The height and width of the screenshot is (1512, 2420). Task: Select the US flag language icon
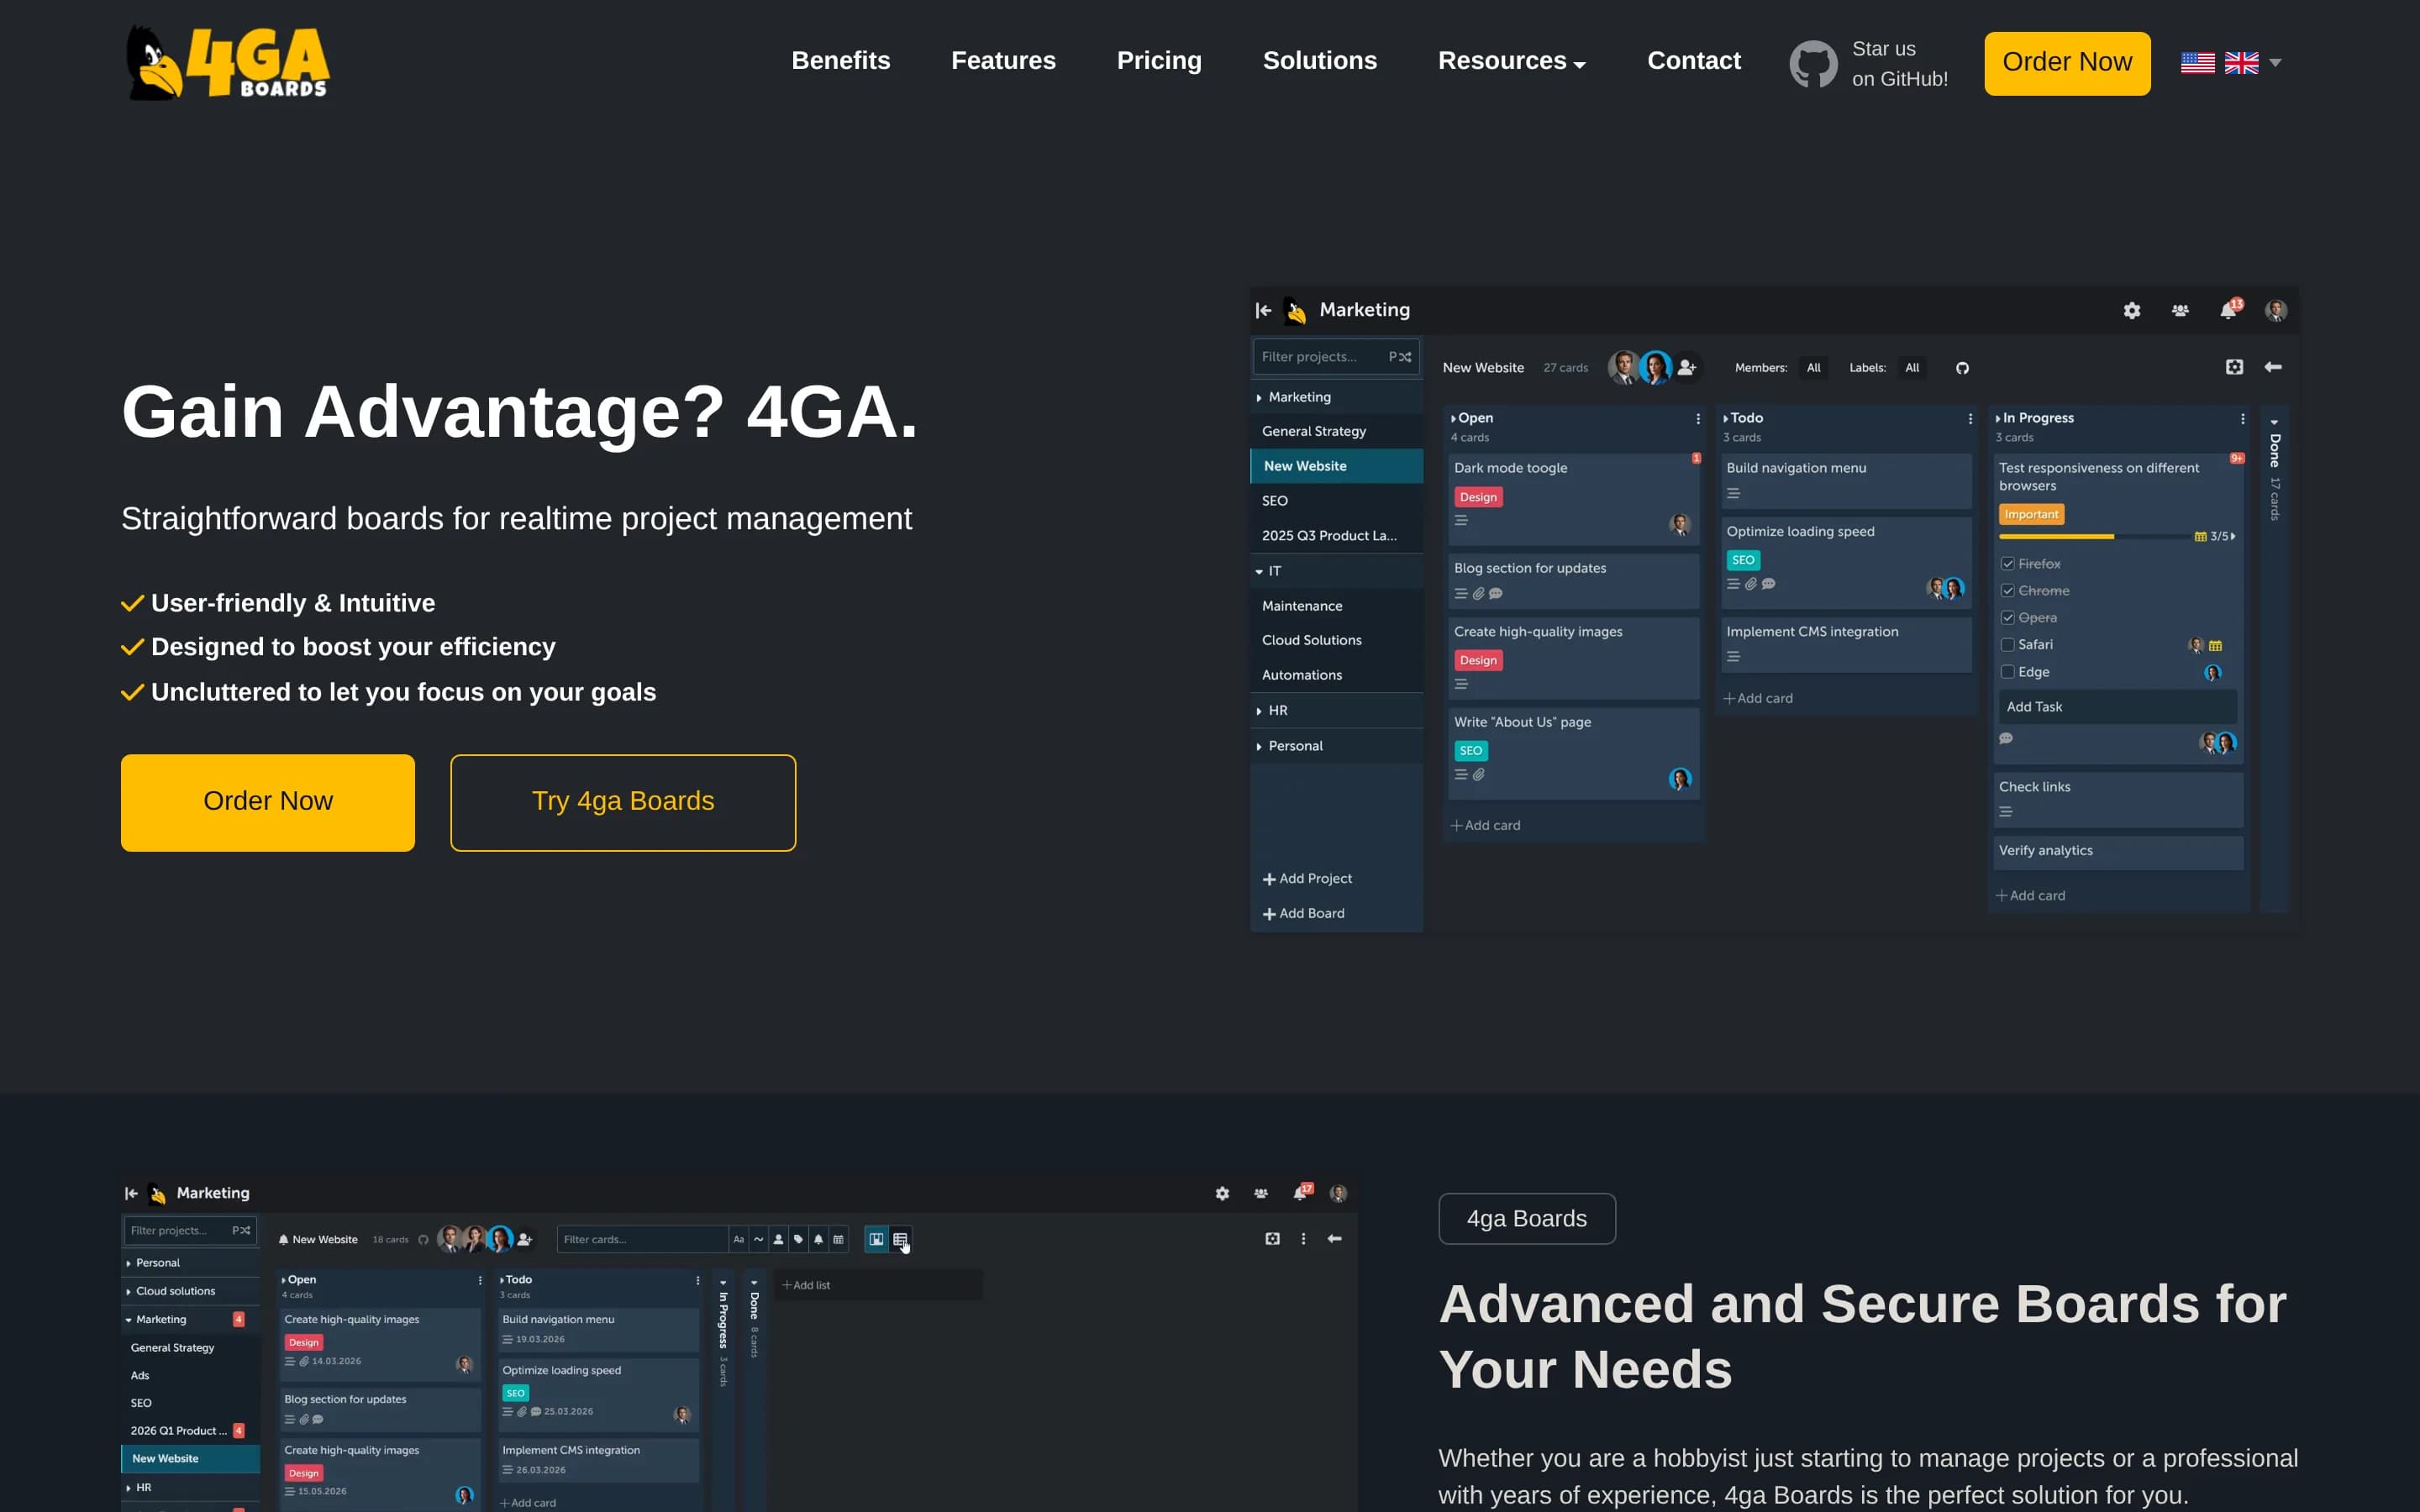(x=2197, y=63)
